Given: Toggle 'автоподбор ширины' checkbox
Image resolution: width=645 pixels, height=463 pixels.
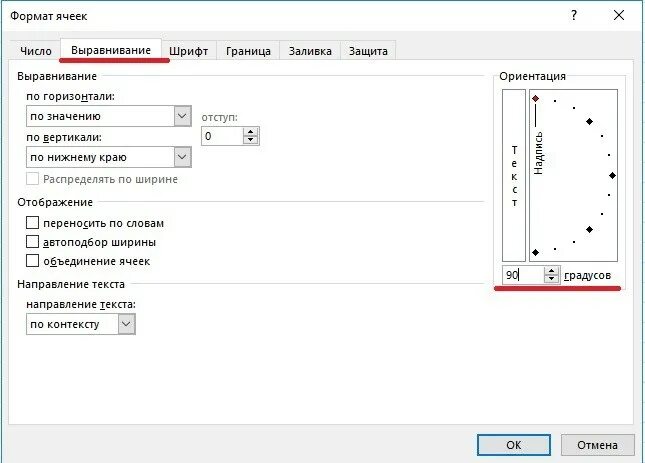Looking at the screenshot, I should pos(32,242).
